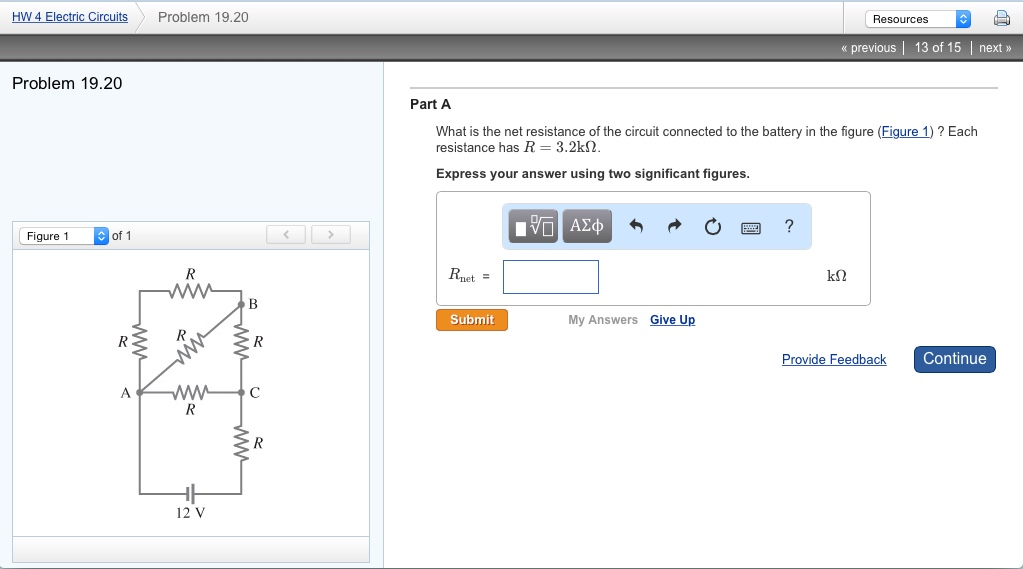Click the previous figure arrow button
This screenshot has height=569, width=1023.
pyautogui.click(x=286, y=234)
